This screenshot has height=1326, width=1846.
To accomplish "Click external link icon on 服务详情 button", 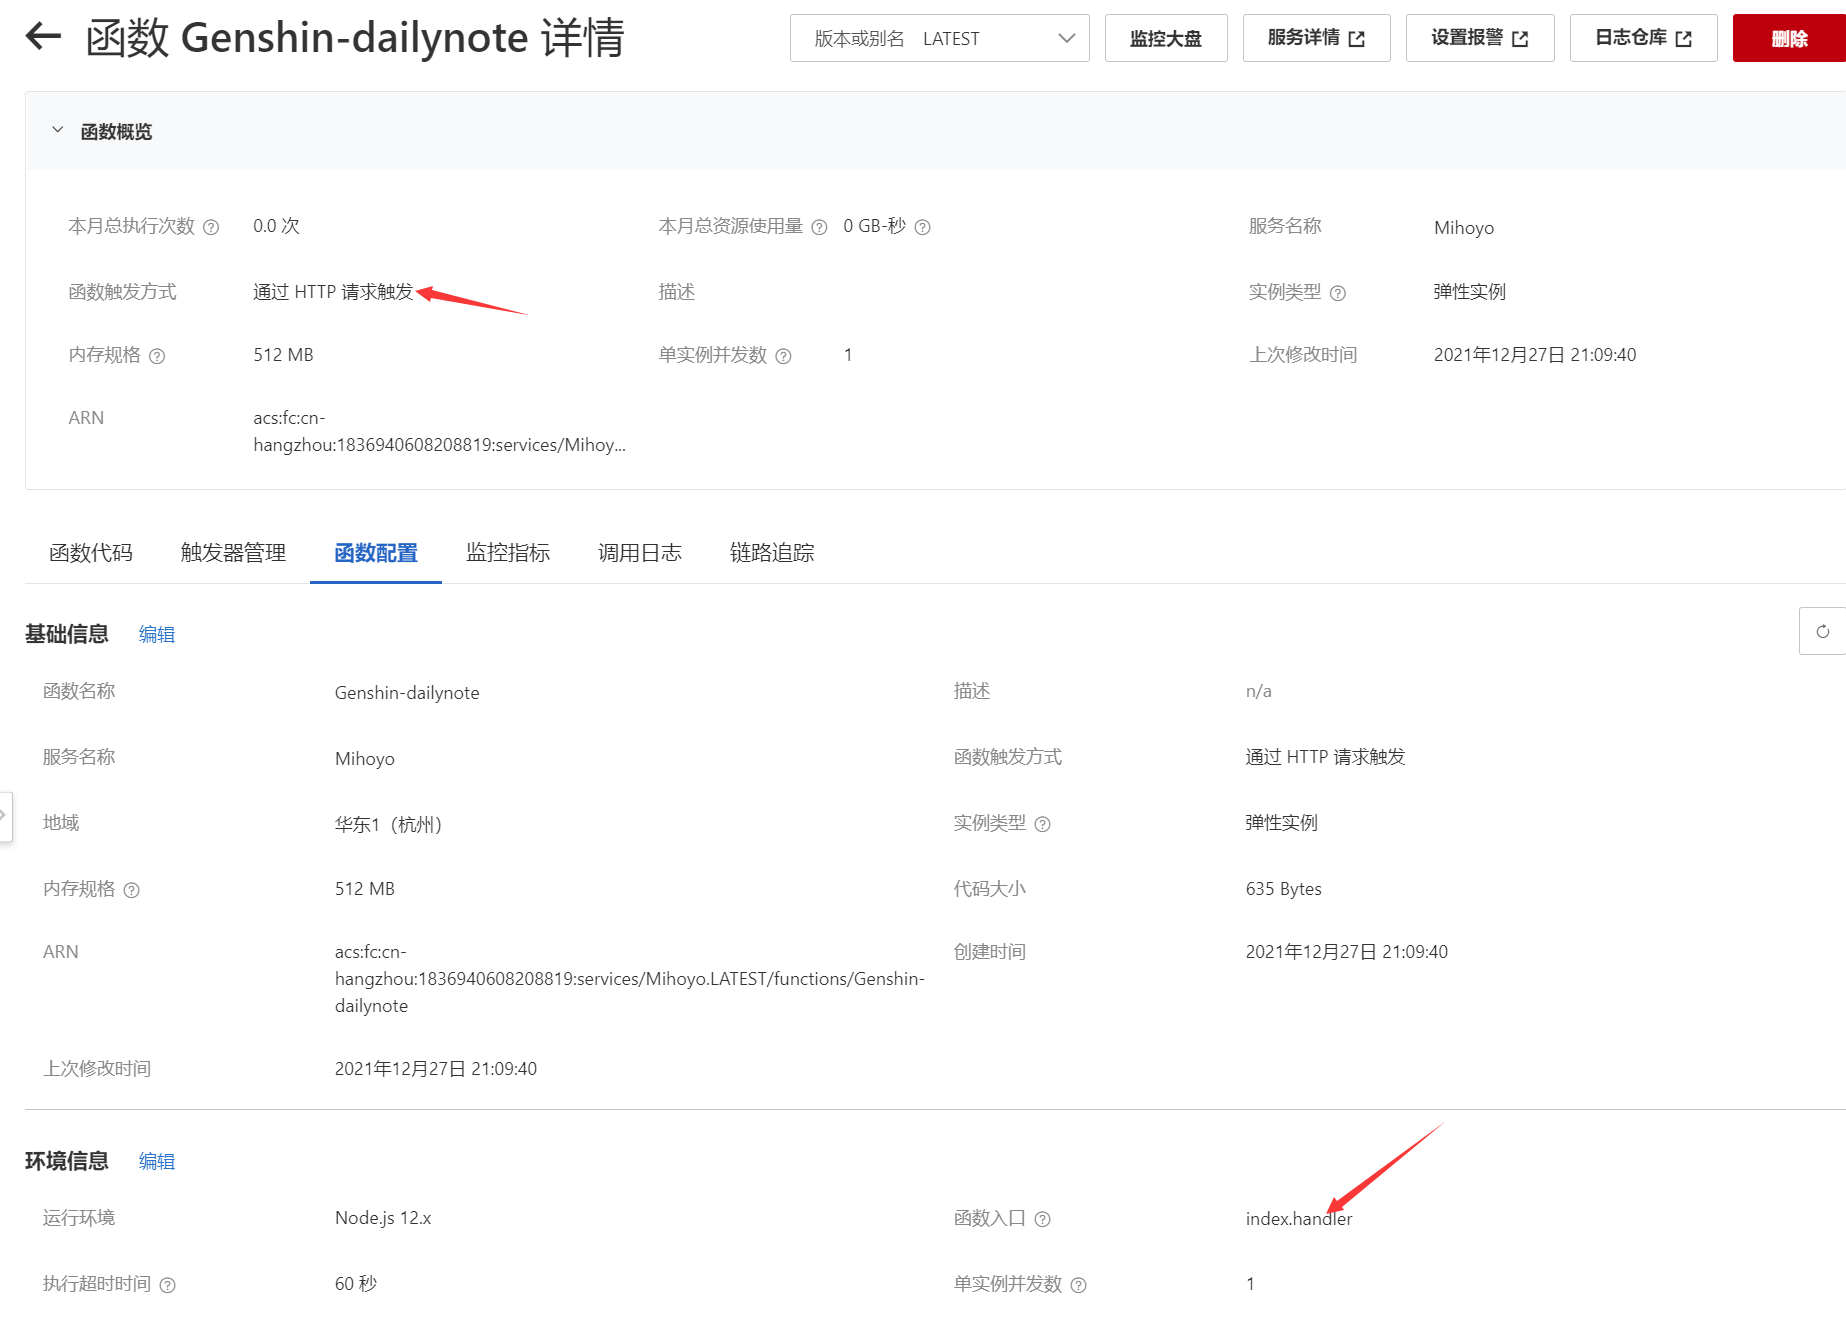I will 1356,37.
